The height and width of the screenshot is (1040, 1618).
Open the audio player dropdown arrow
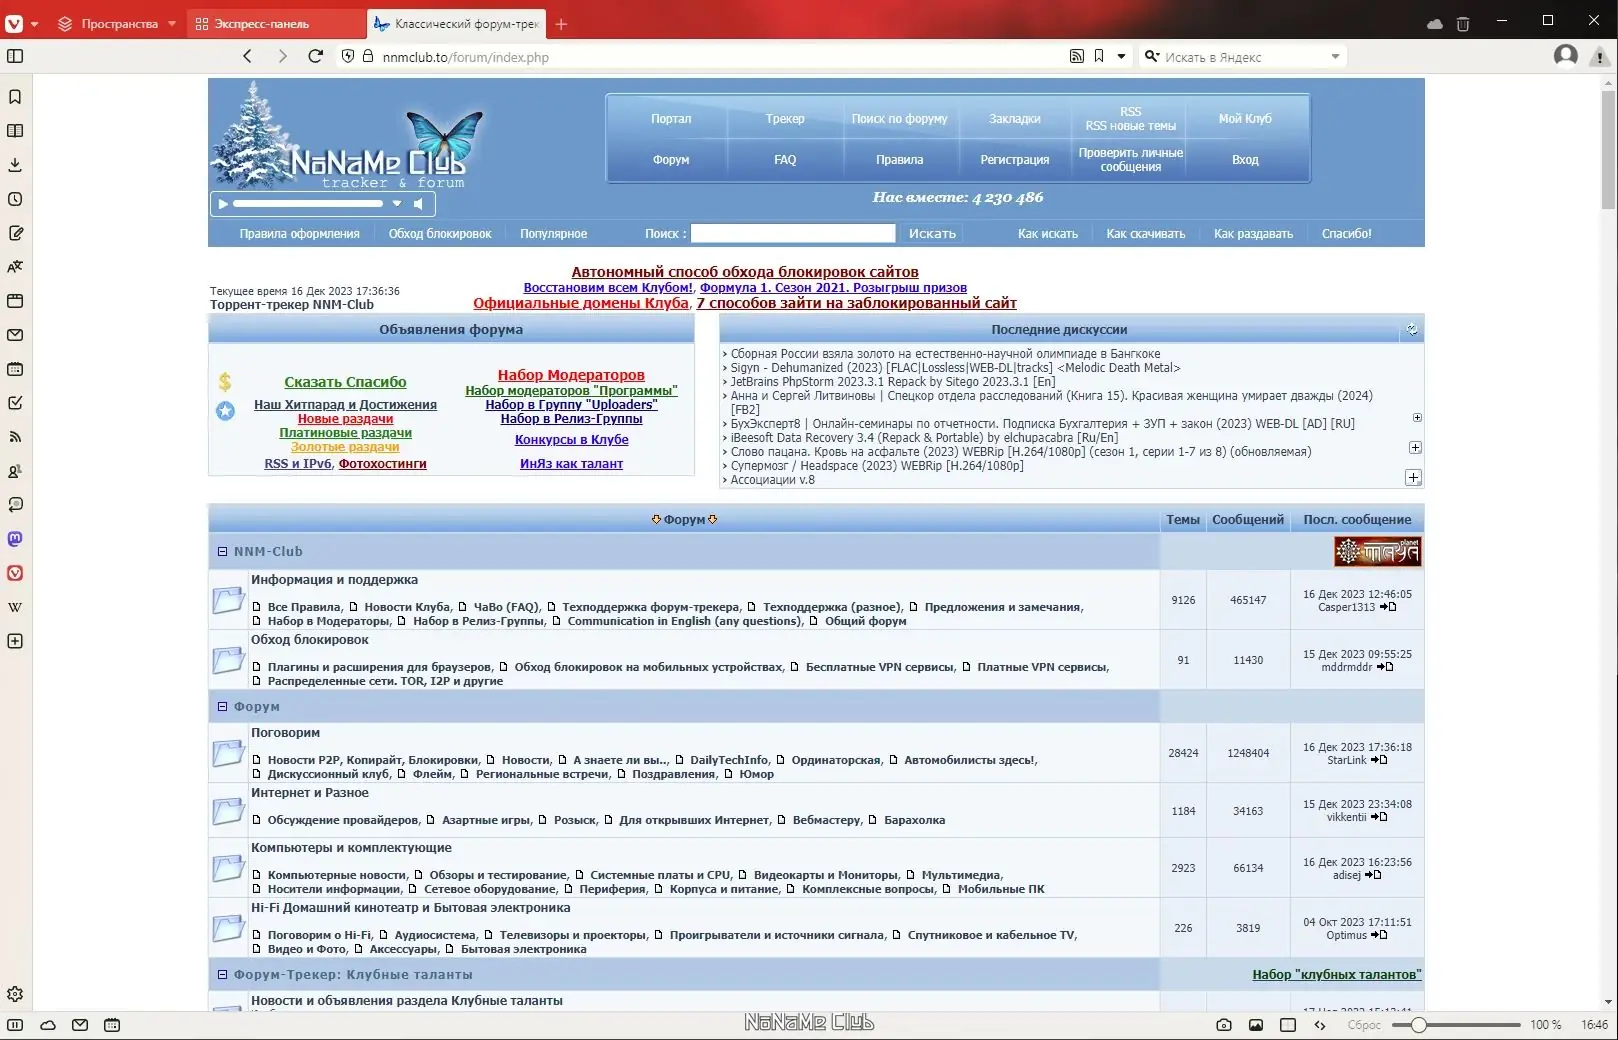(x=397, y=204)
